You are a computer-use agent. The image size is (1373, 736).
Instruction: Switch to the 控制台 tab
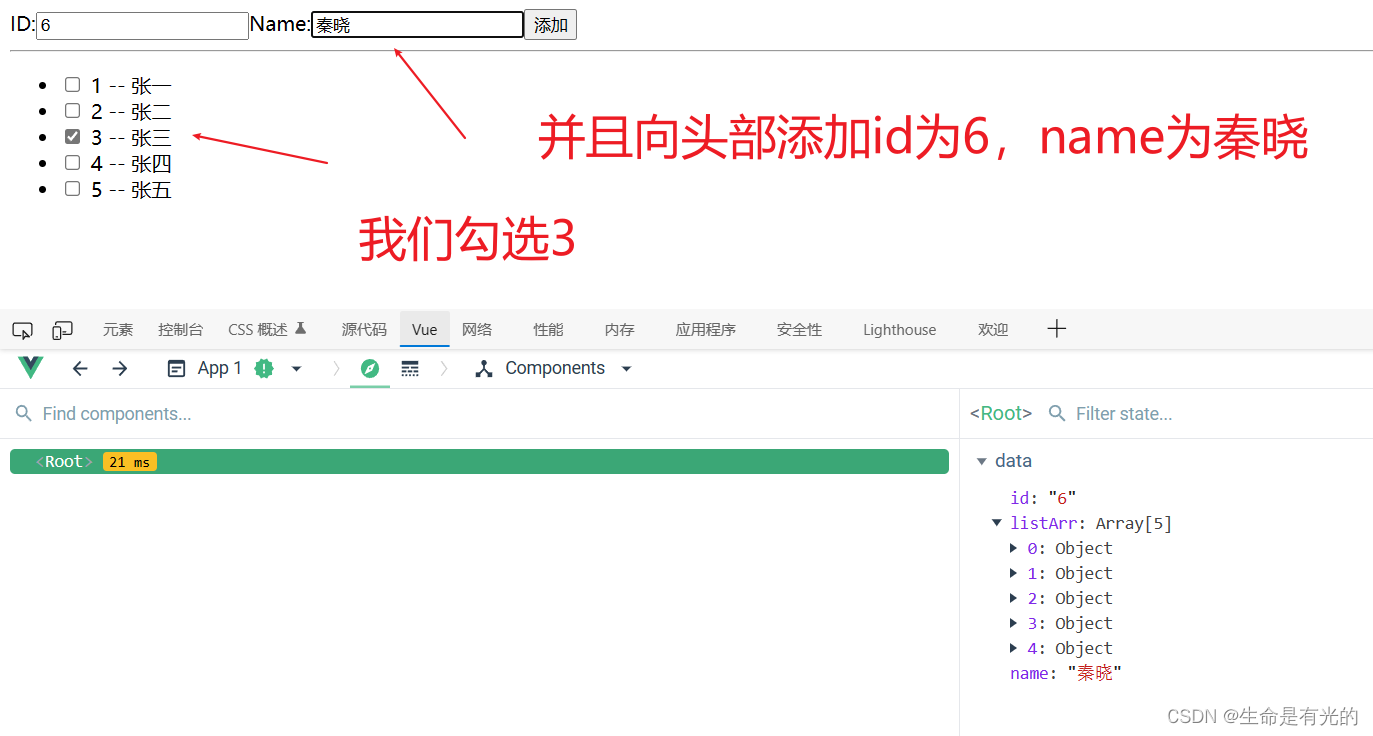click(181, 330)
